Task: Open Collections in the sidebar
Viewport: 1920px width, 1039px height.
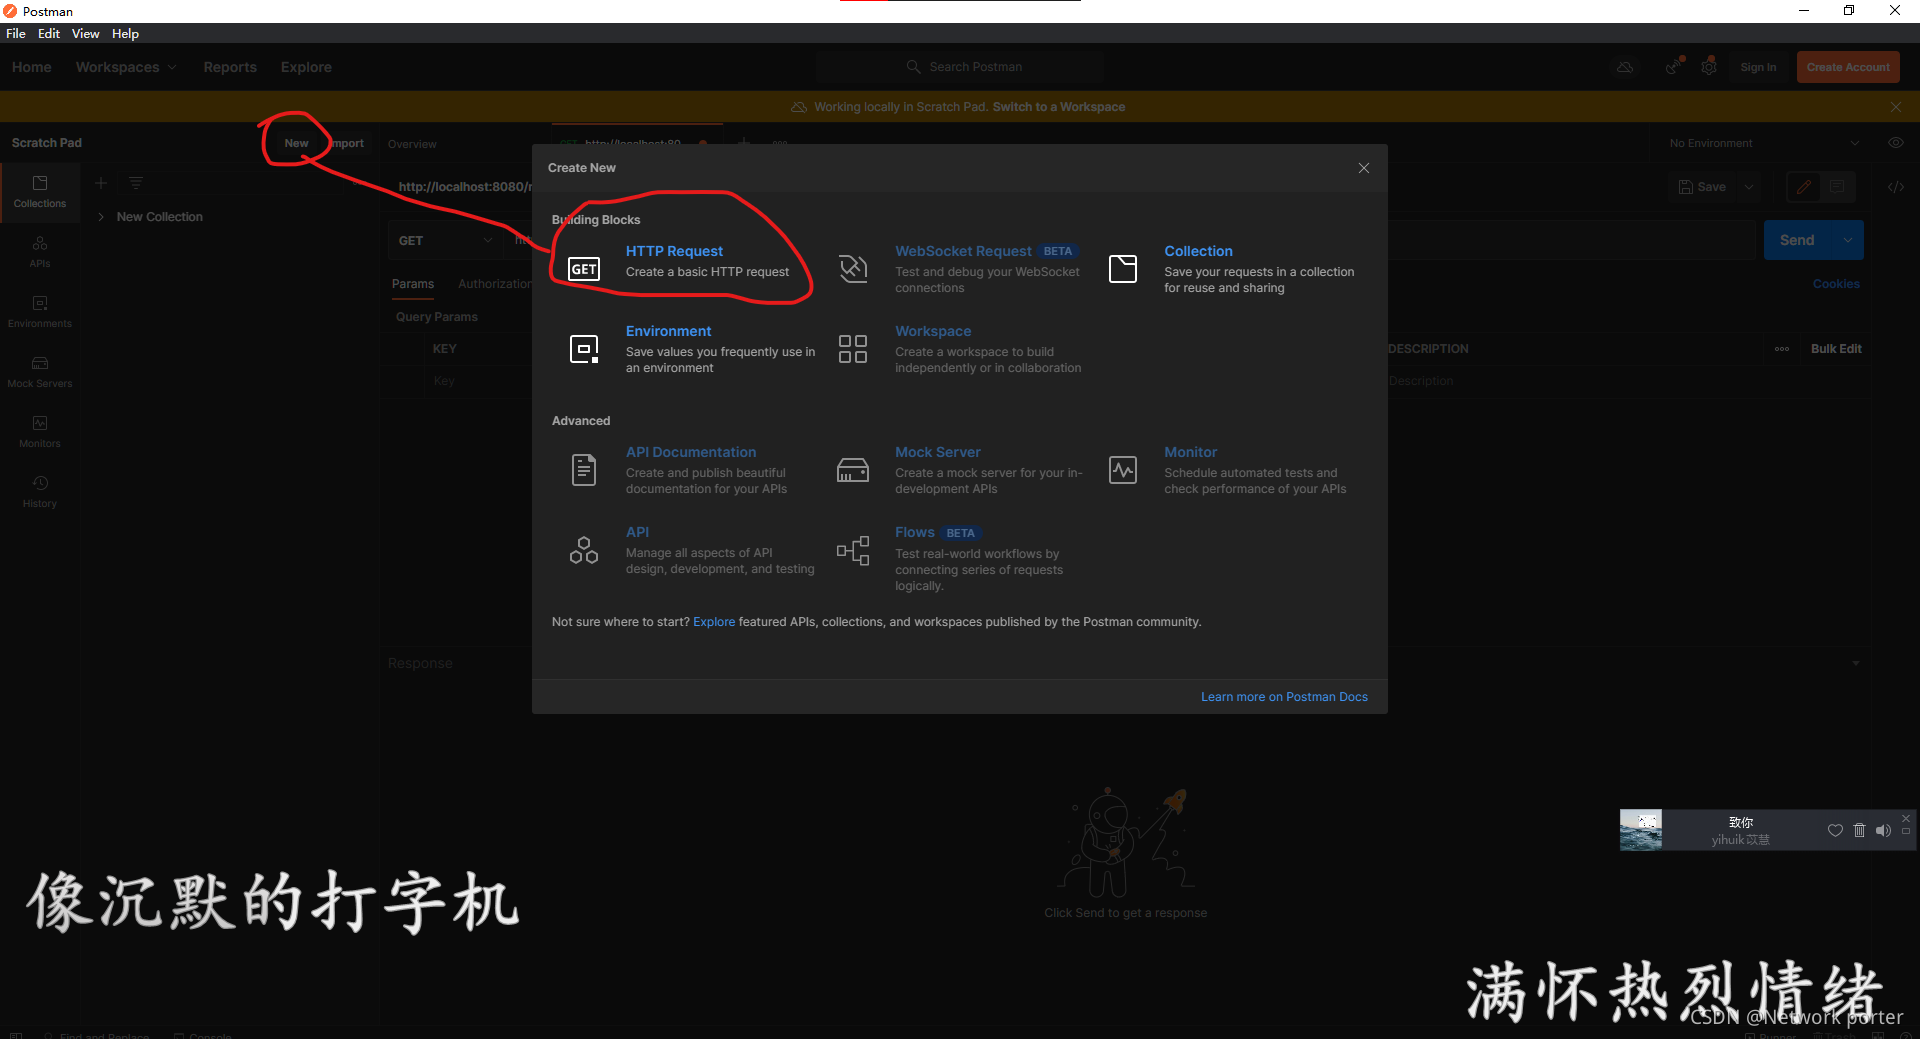Action: [40, 192]
